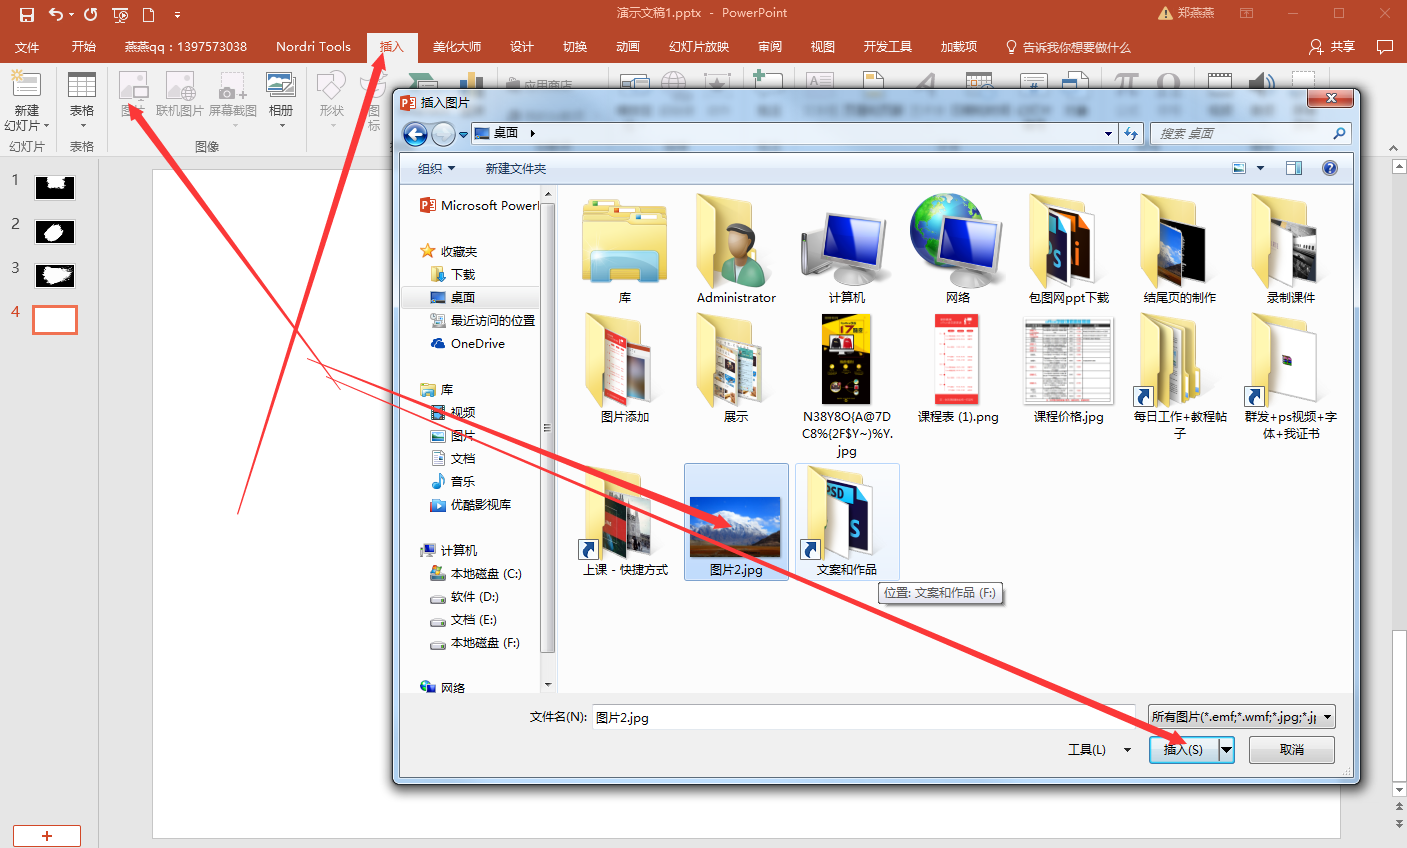Switch to the 设计 ribbon tab

[x=521, y=47]
